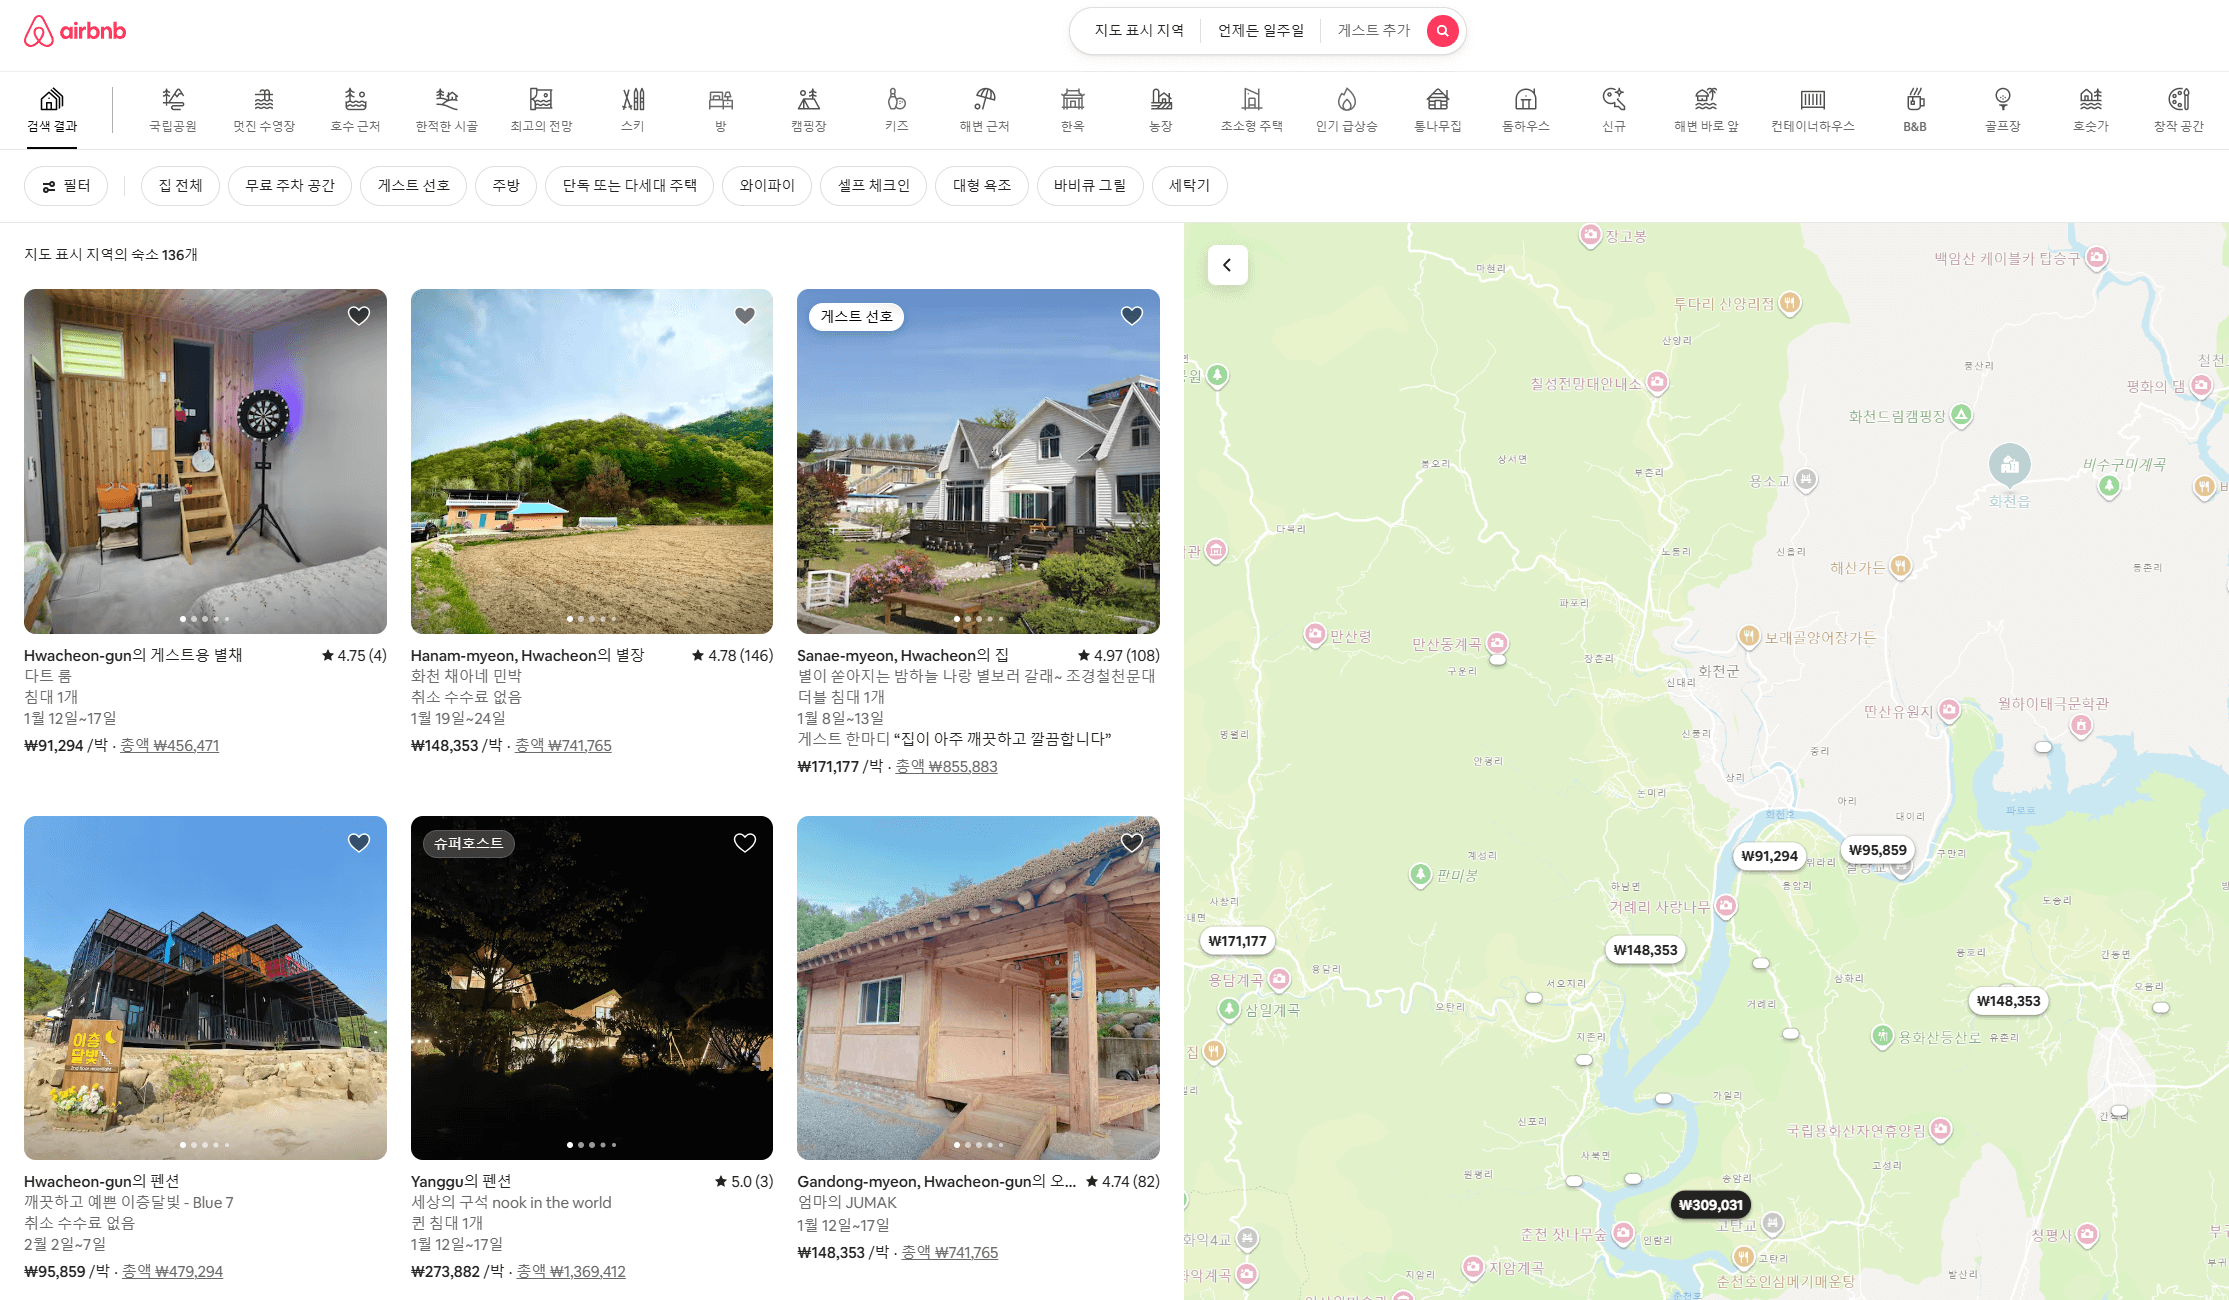This screenshot has height=1300, width=2229.
Task: Toggle wishlist heart on Hanam-myeon listing
Action: (x=745, y=316)
